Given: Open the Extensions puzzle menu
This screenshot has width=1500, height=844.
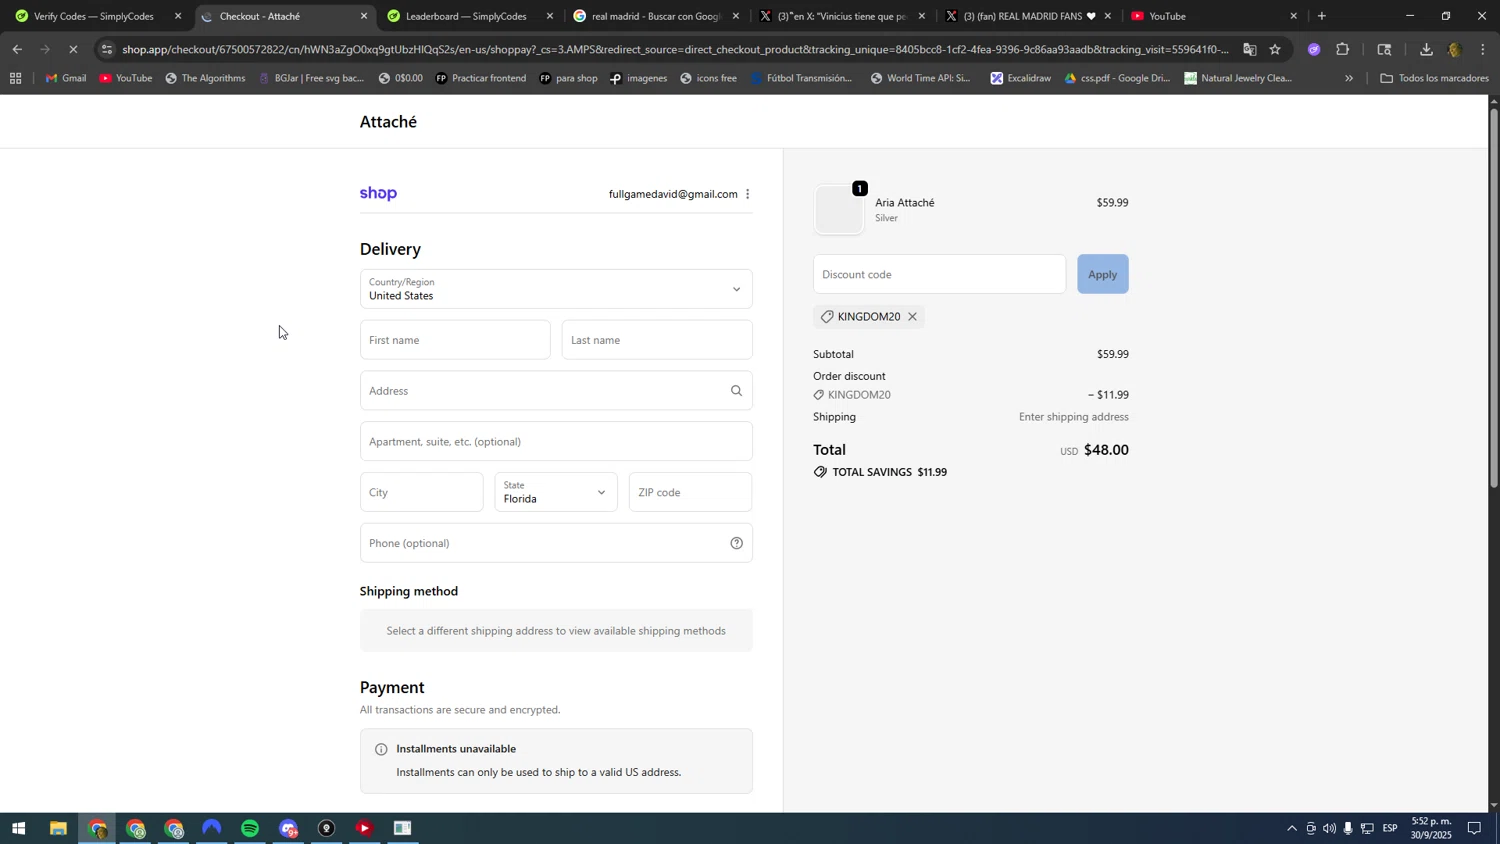Looking at the screenshot, I should [1342, 50].
